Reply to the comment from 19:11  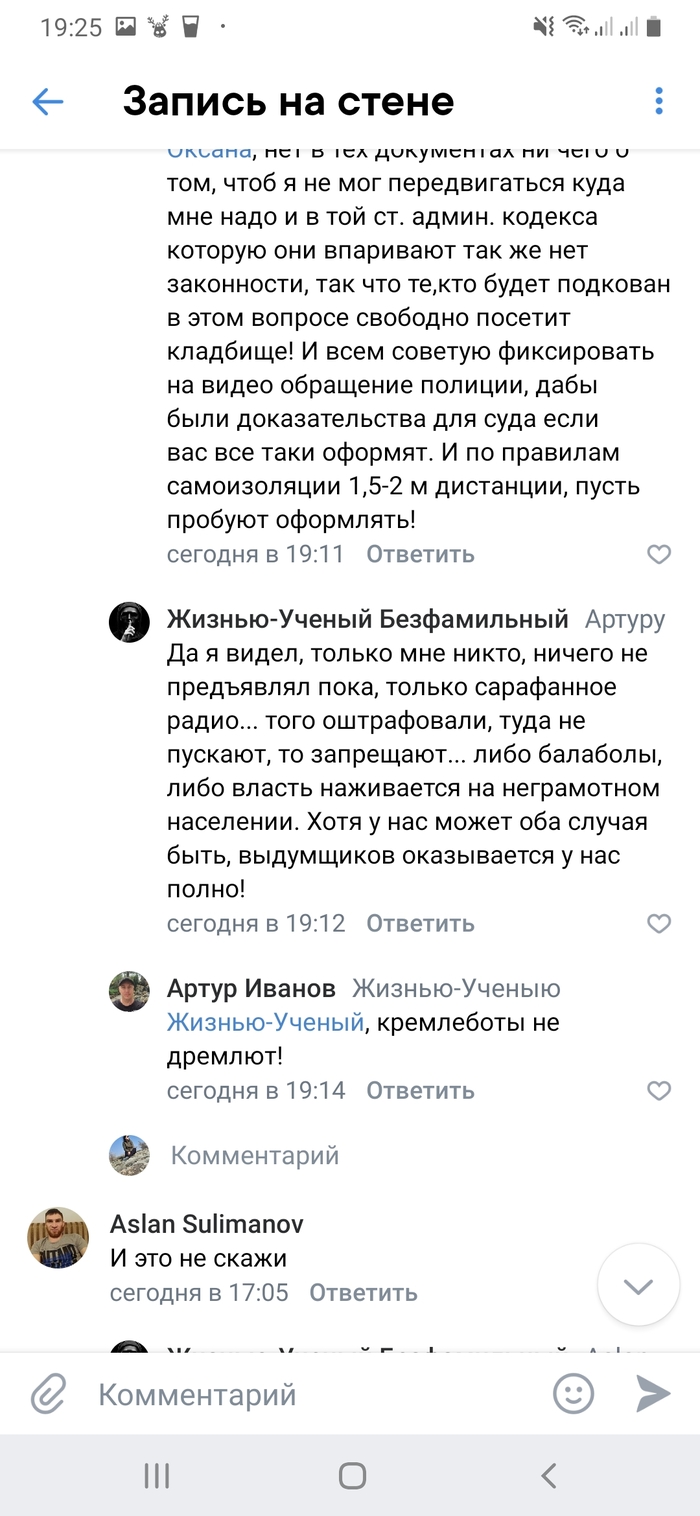tap(420, 555)
